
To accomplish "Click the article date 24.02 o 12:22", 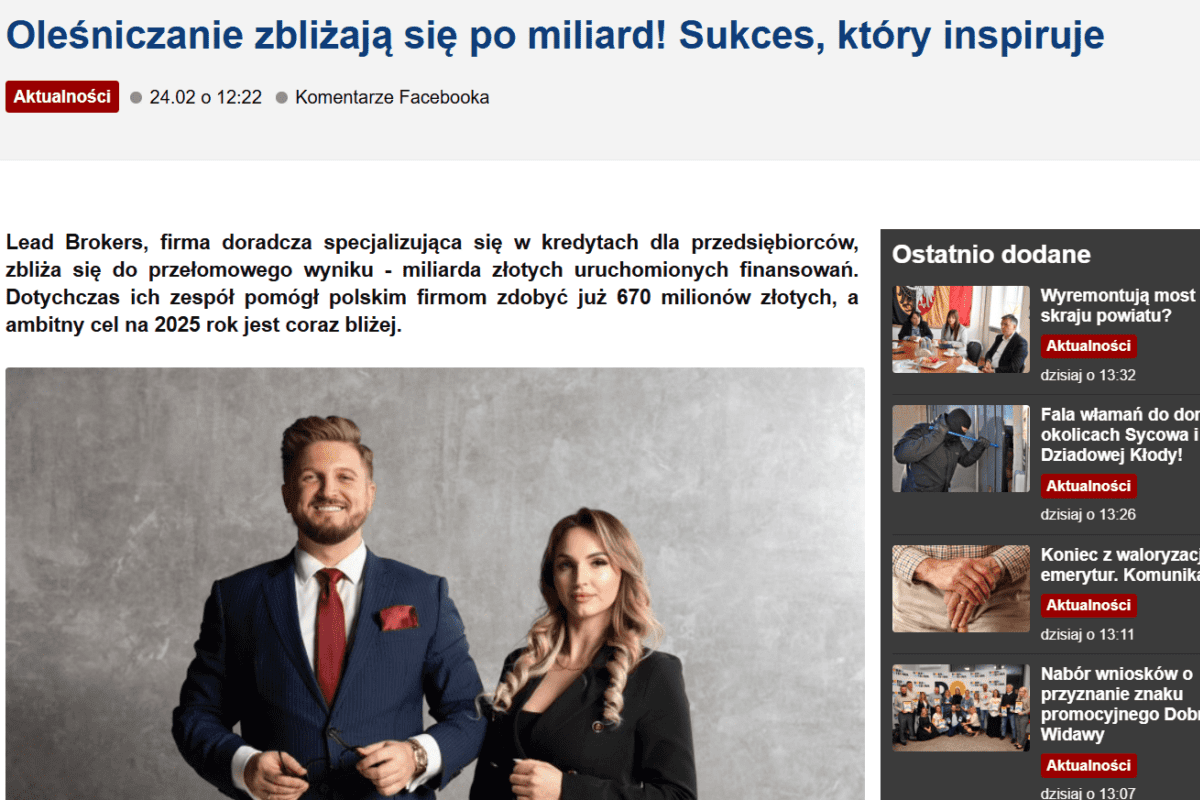I will (206, 97).
